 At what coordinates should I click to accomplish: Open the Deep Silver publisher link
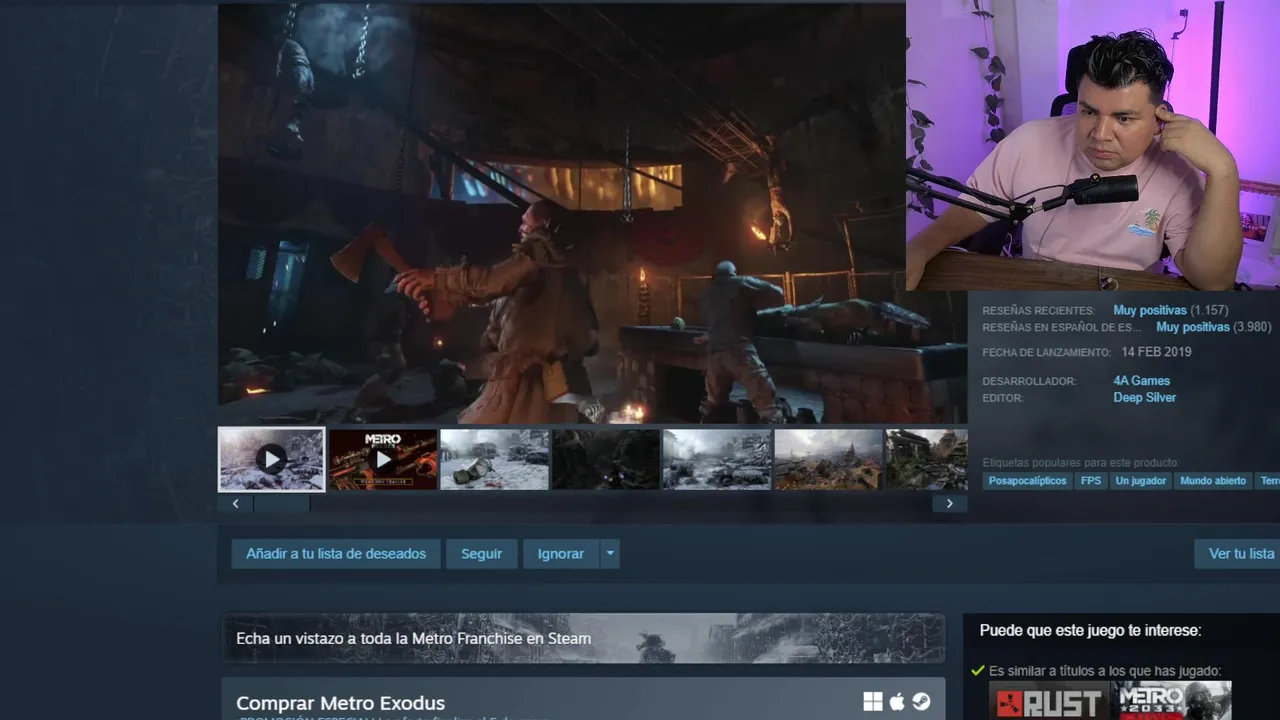pyautogui.click(x=1144, y=398)
